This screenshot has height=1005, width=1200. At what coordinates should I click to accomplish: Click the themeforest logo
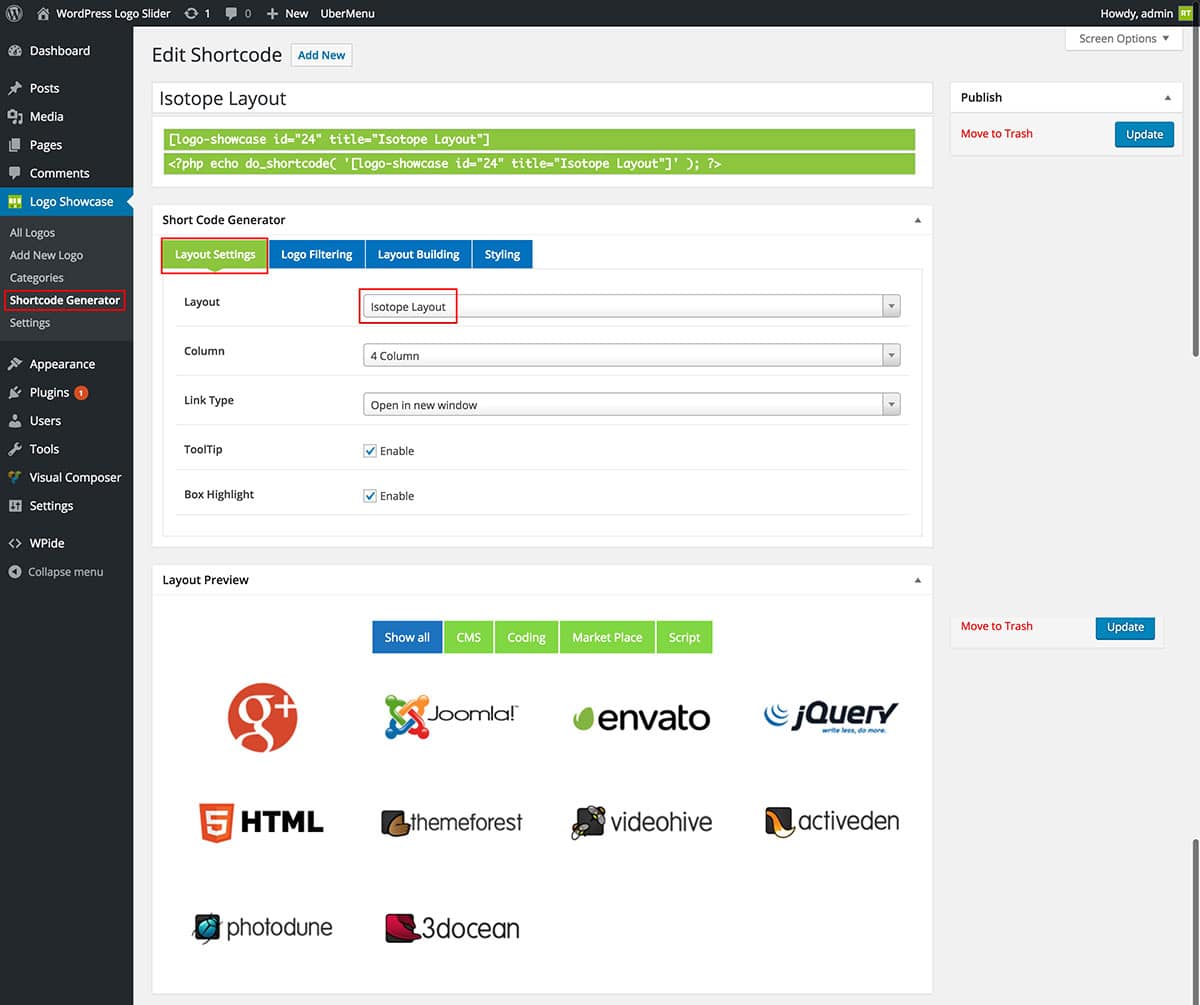(x=452, y=823)
